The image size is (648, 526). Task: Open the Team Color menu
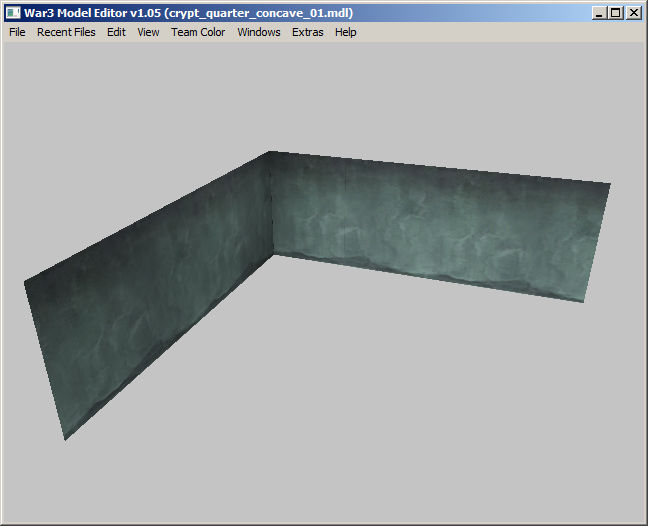click(198, 32)
